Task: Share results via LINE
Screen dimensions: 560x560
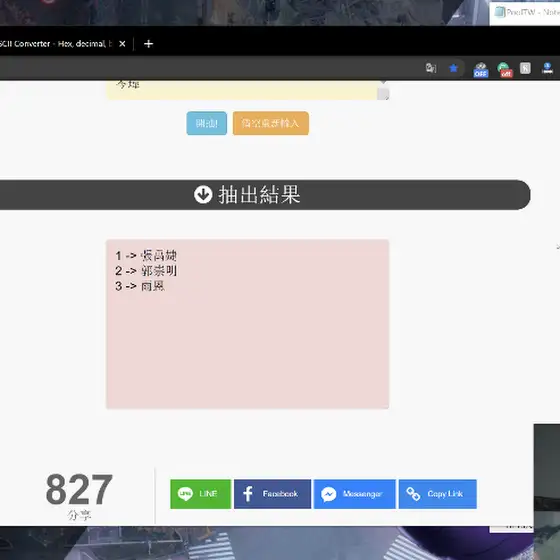Action: pyautogui.click(x=200, y=494)
